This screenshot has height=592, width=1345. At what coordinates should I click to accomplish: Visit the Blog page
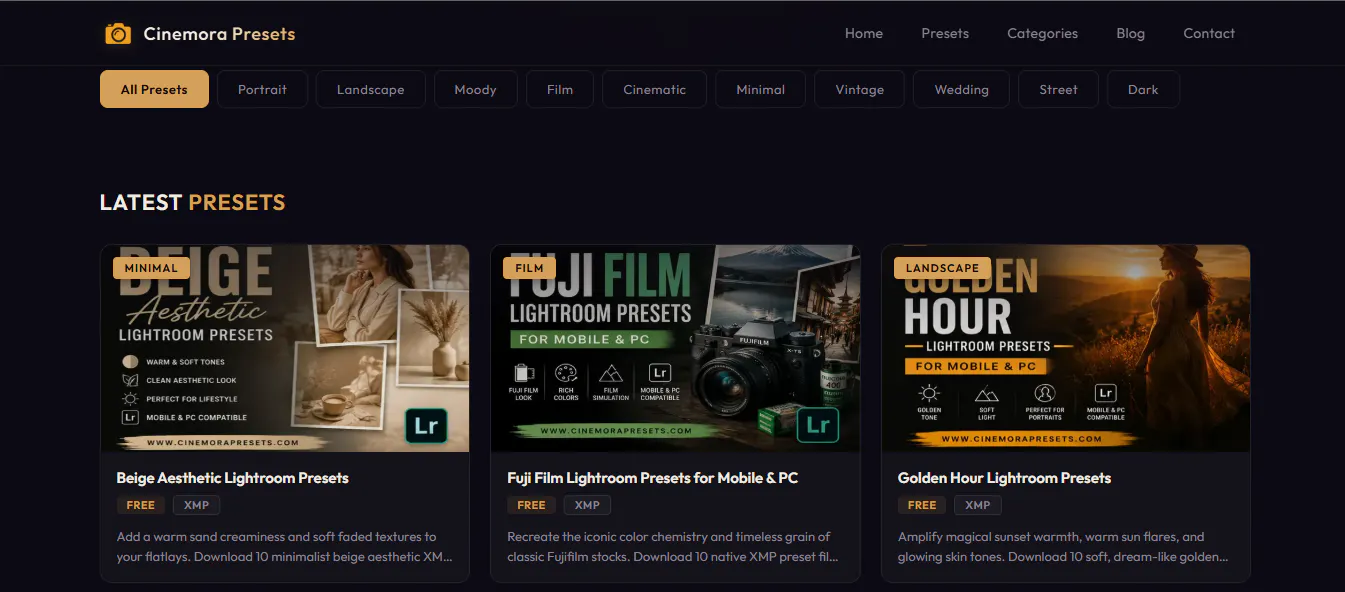(x=1130, y=33)
